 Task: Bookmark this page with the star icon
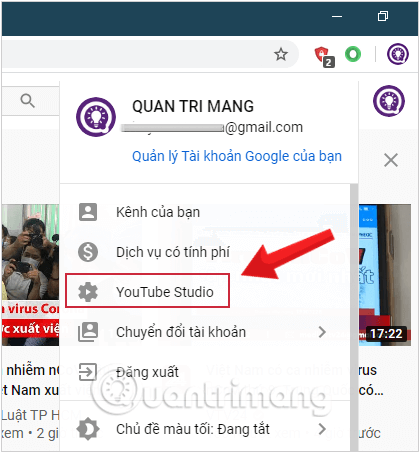[281, 54]
